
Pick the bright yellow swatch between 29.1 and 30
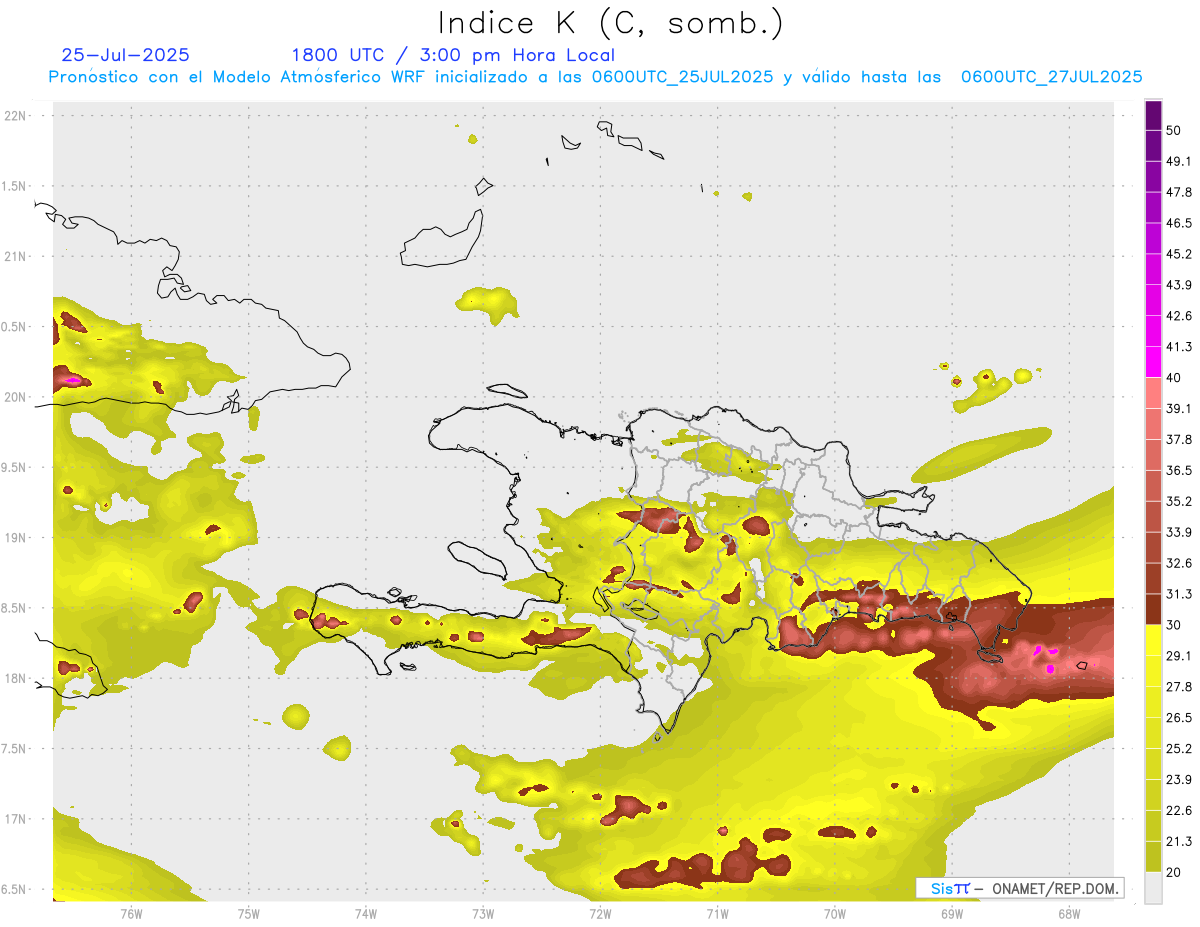(x=1153, y=640)
